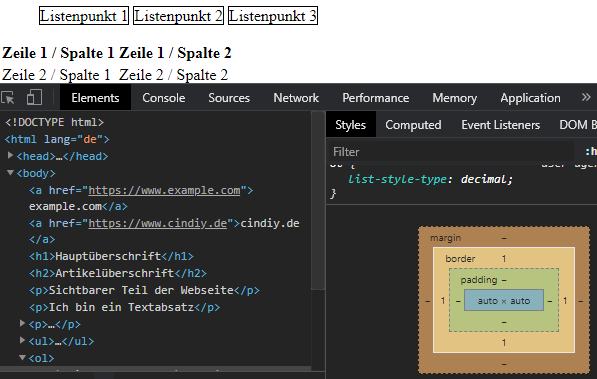The width and height of the screenshot is (597, 379).
Task: Expand the collapsed p element node
Action: click(22, 323)
